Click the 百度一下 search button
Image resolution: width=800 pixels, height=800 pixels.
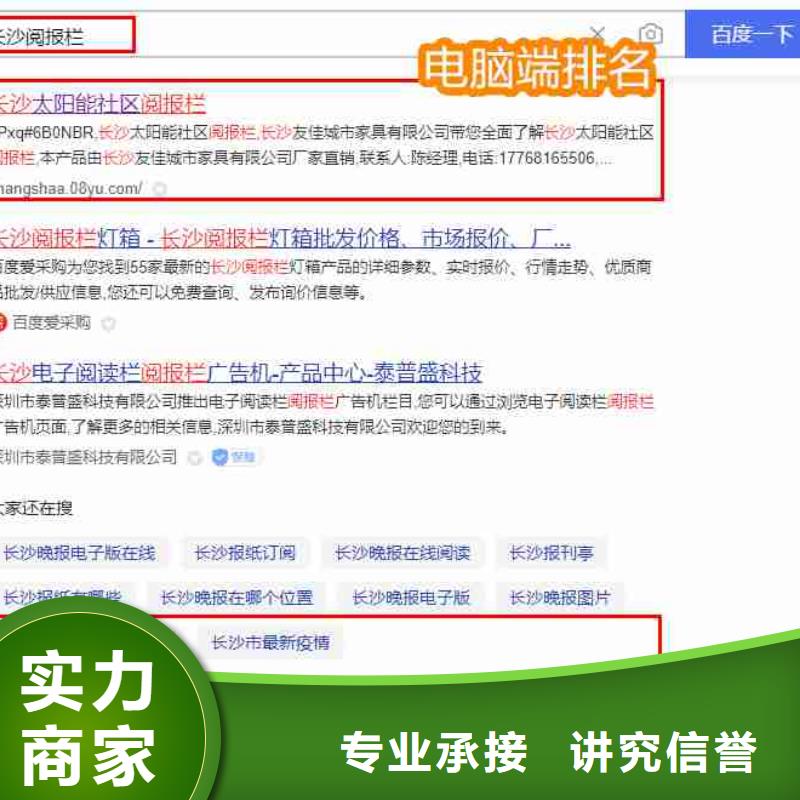pos(742,34)
